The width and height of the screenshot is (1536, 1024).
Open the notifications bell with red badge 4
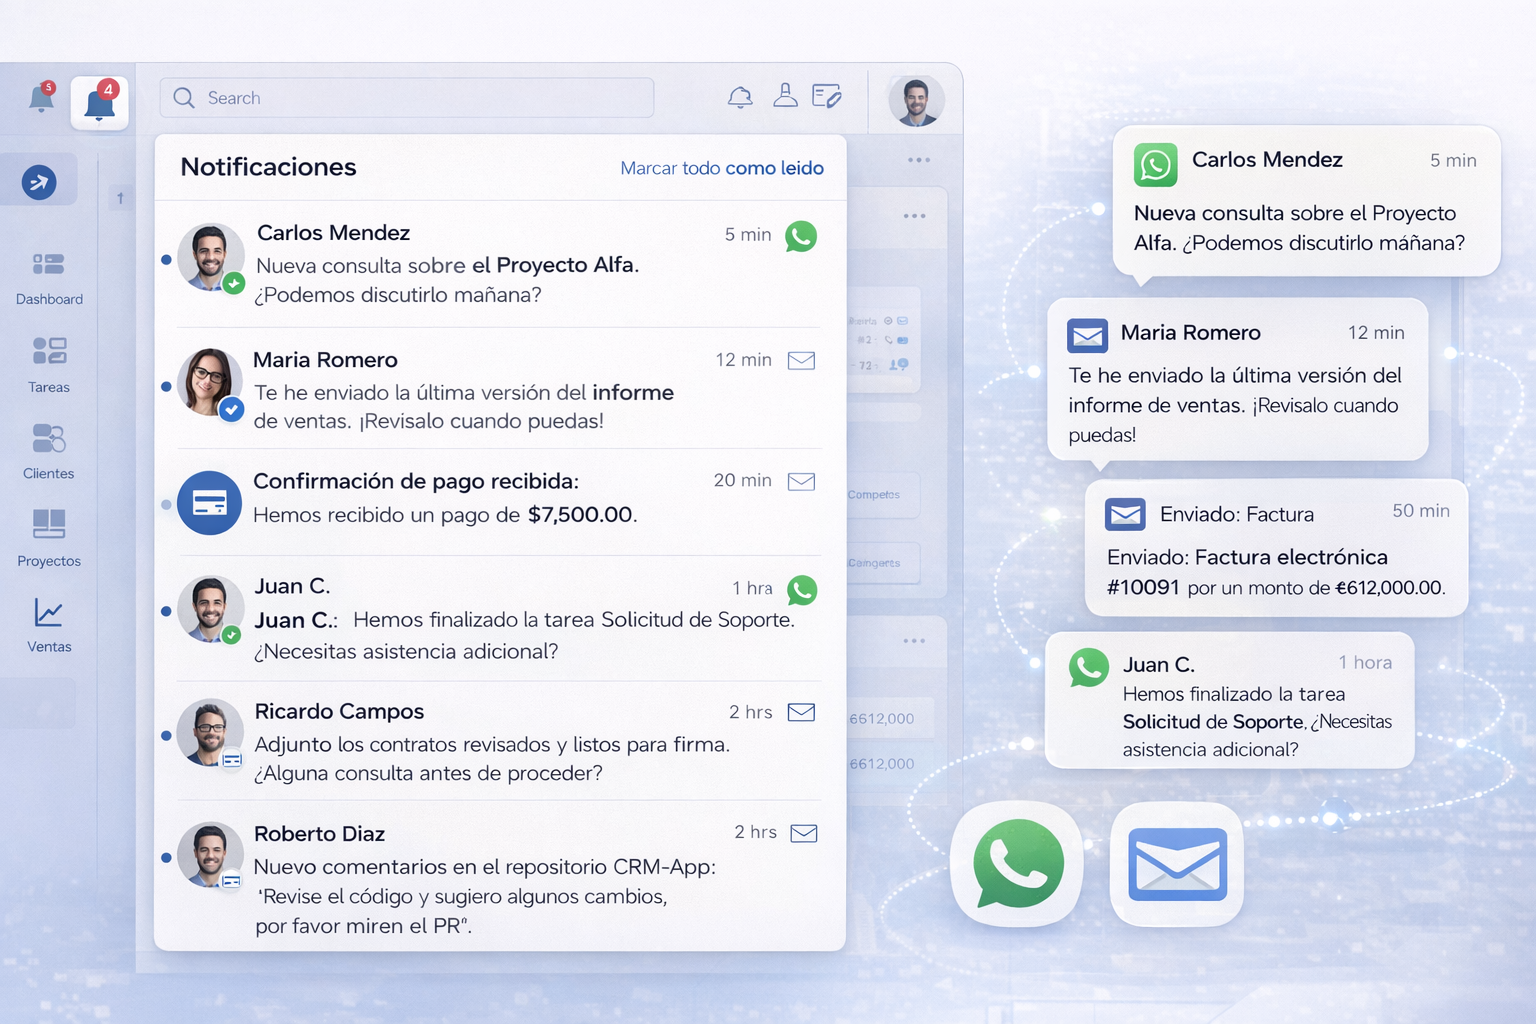(99, 101)
